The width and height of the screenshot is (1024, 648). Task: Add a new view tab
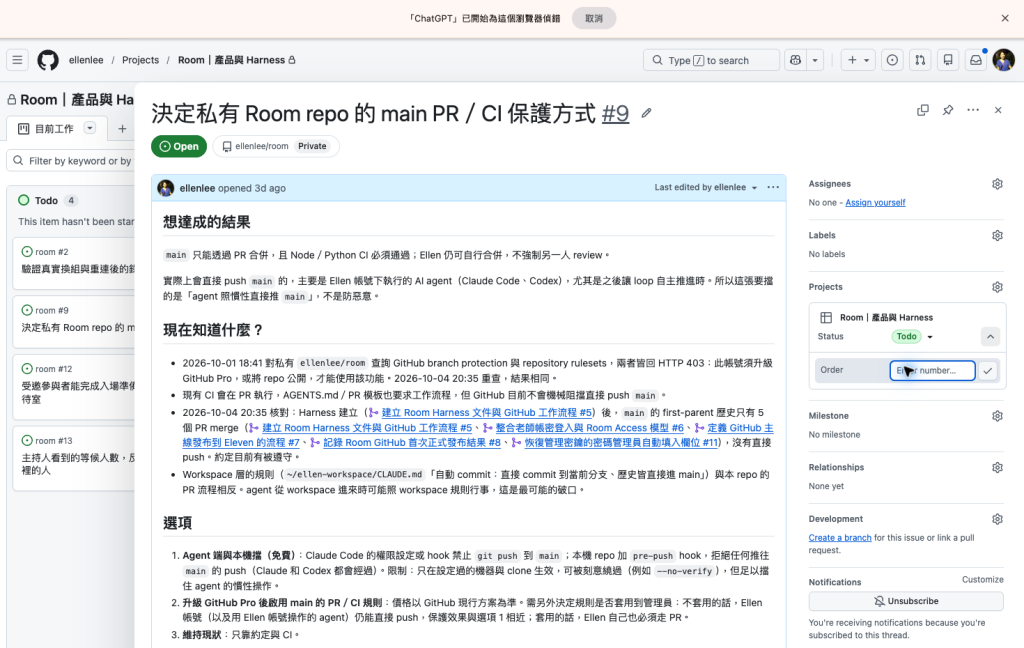(x=122, y=129)
